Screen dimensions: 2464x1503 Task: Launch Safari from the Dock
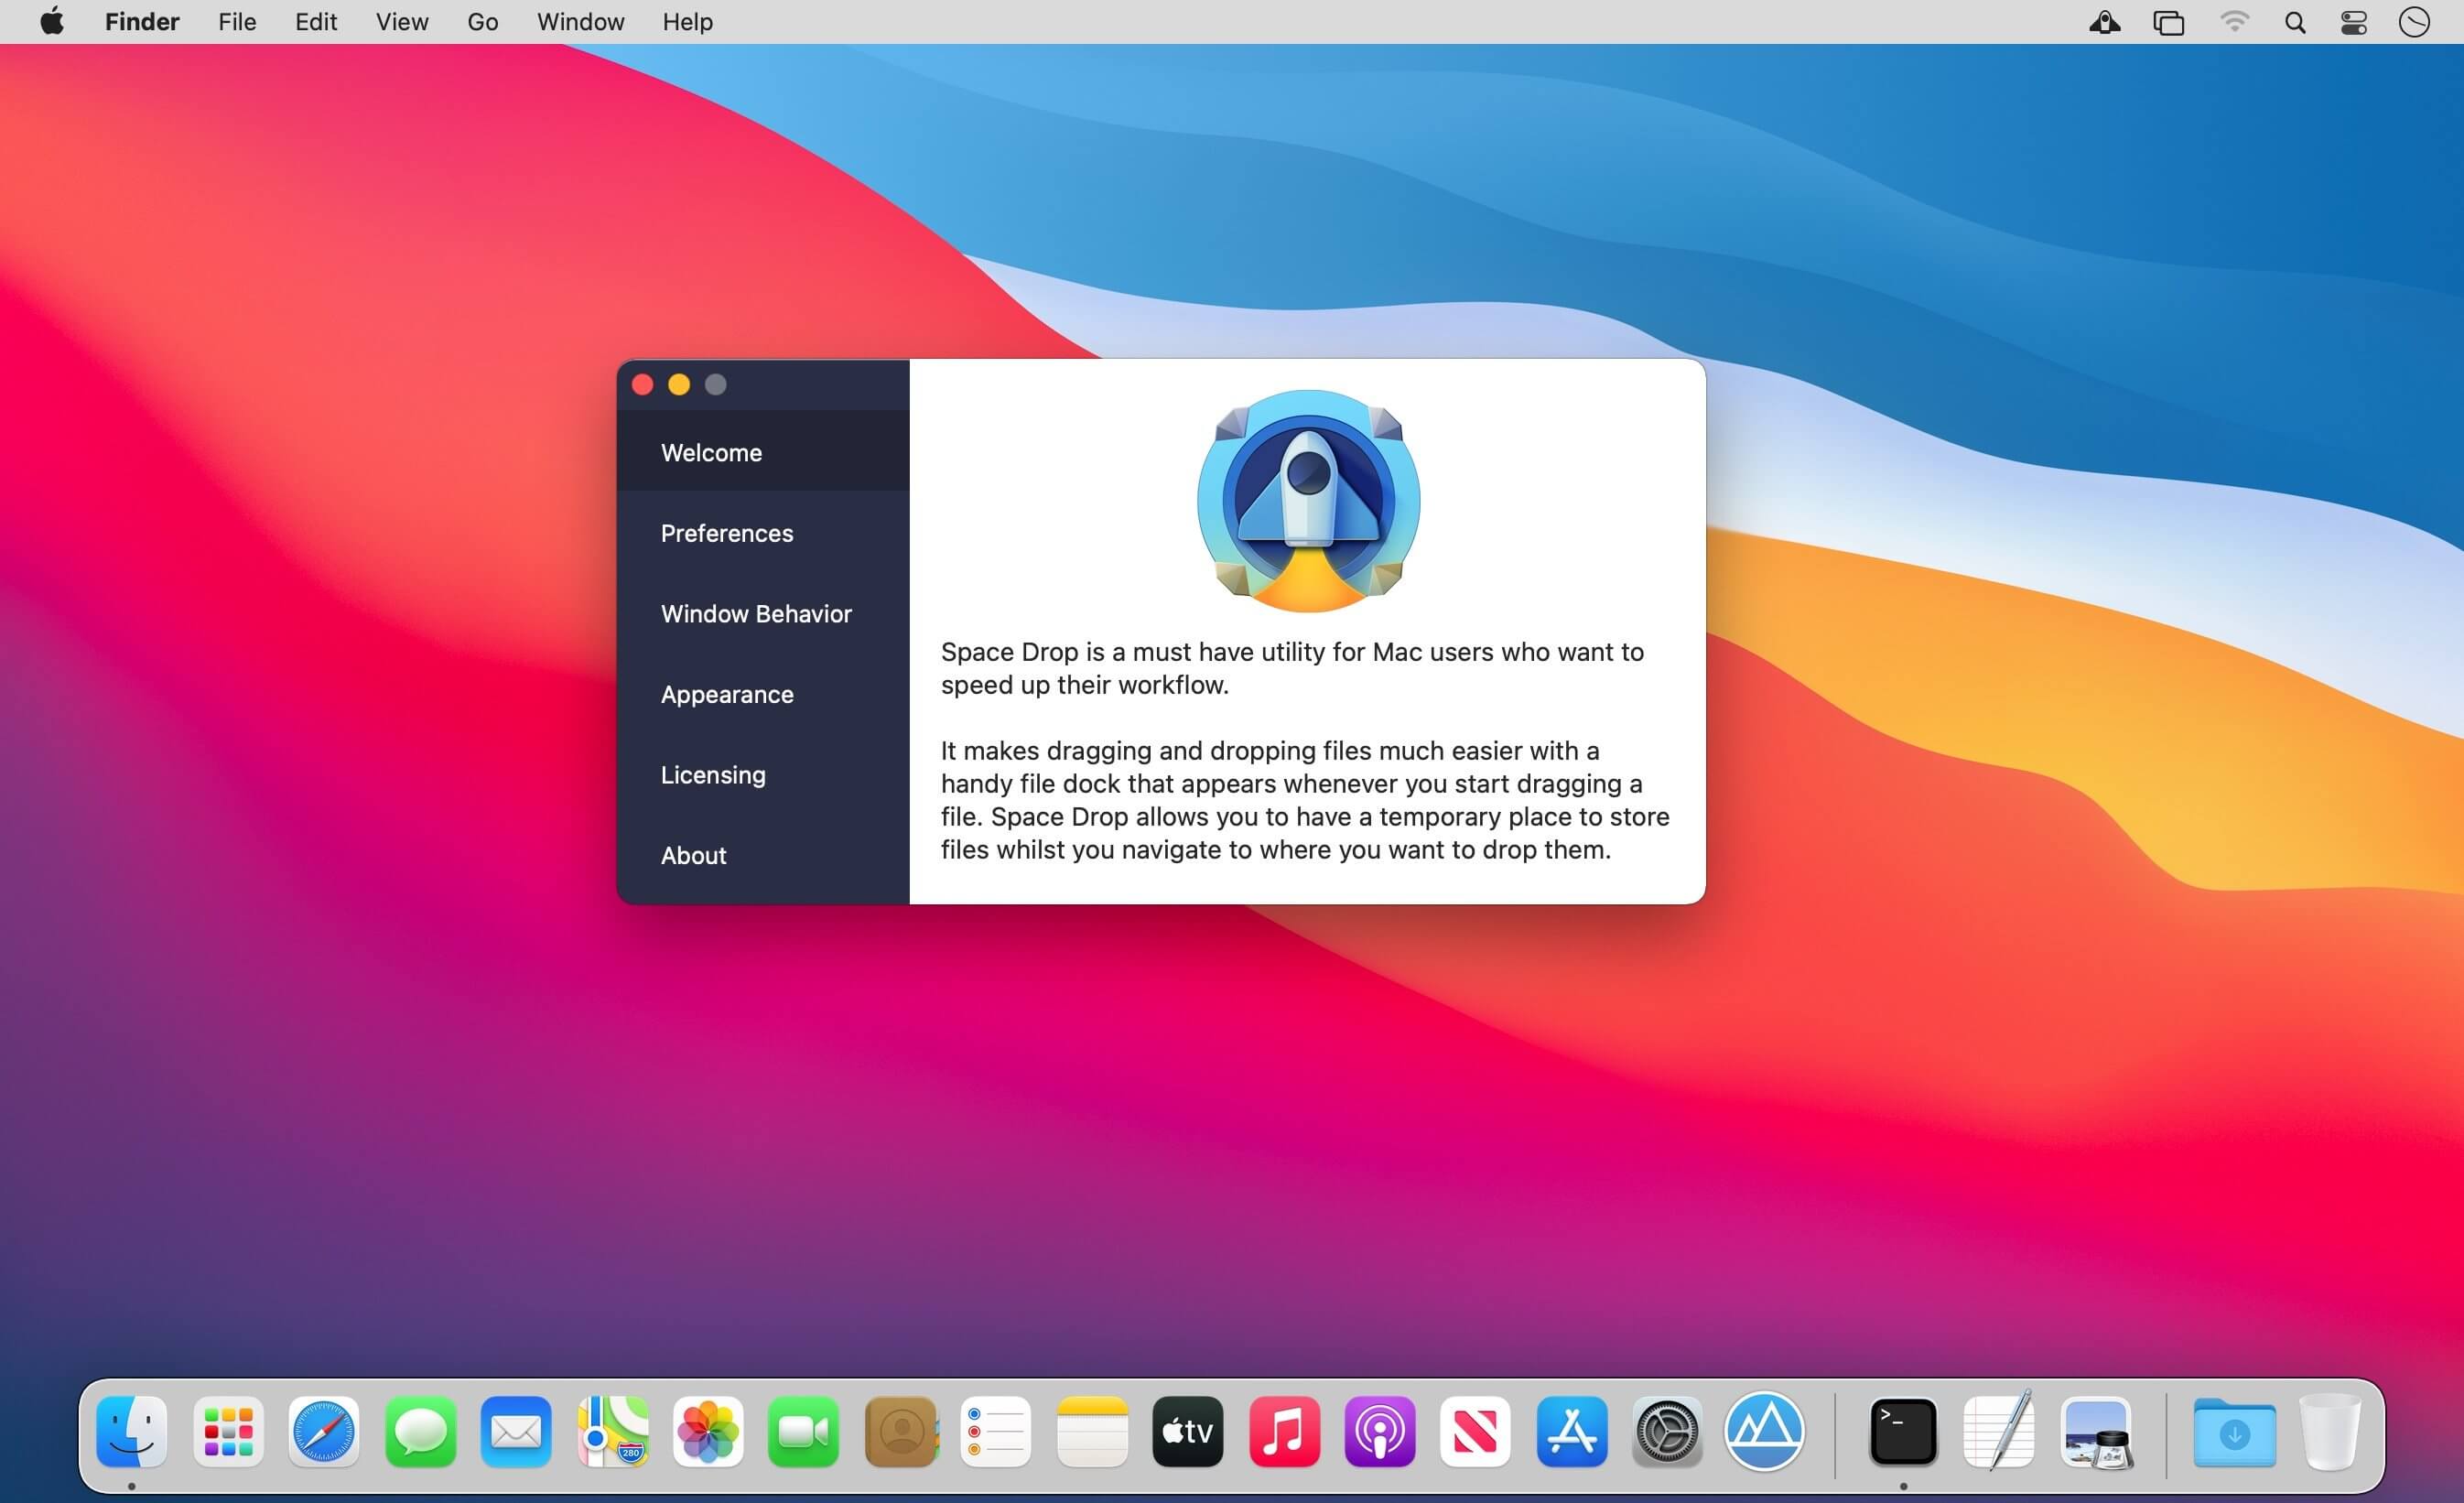coord(324,1431)
